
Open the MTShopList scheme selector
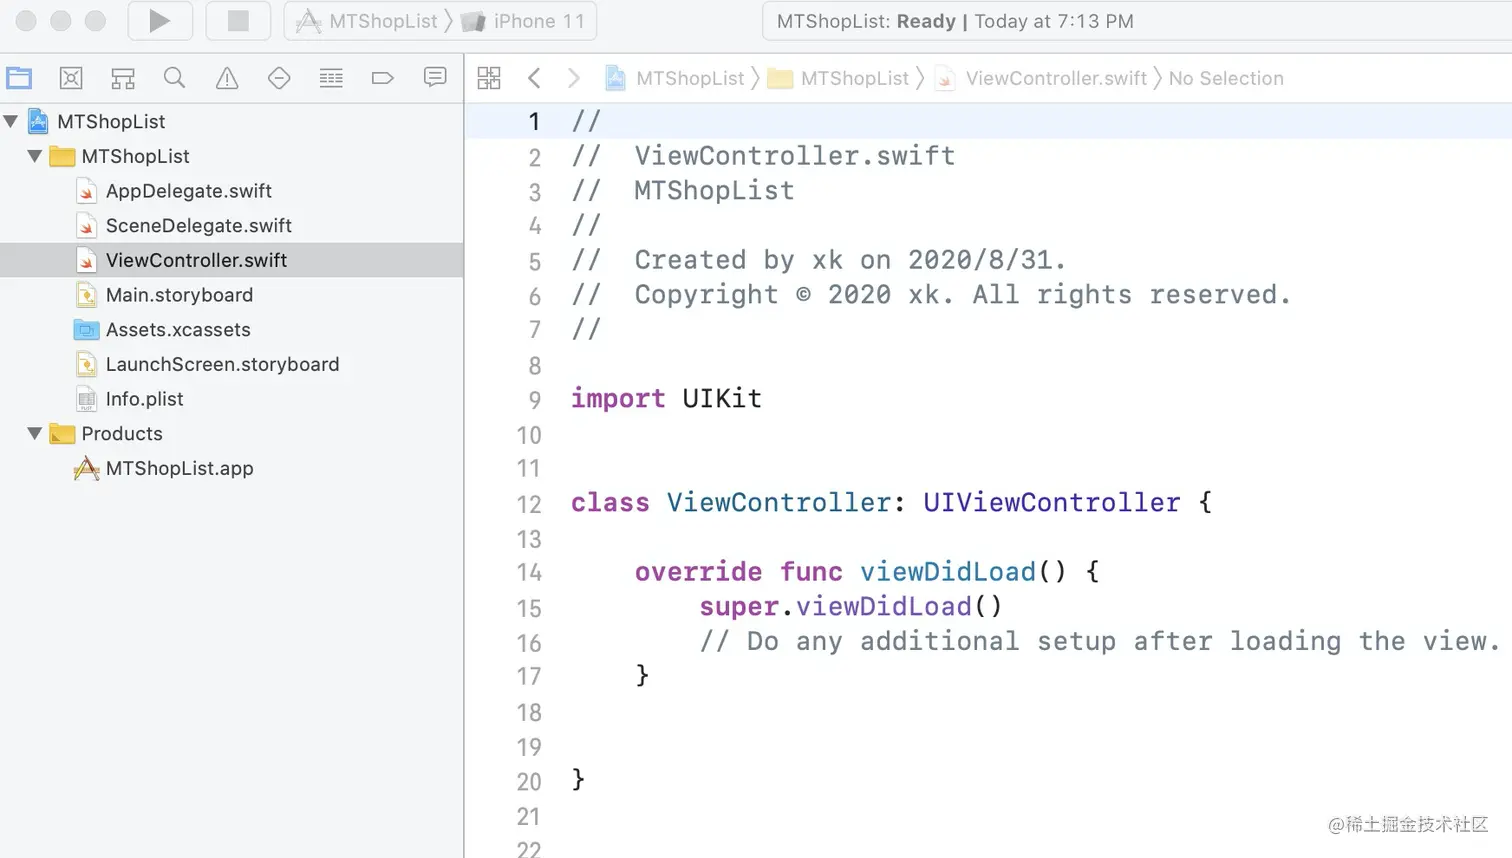click(x=368, y=21)
